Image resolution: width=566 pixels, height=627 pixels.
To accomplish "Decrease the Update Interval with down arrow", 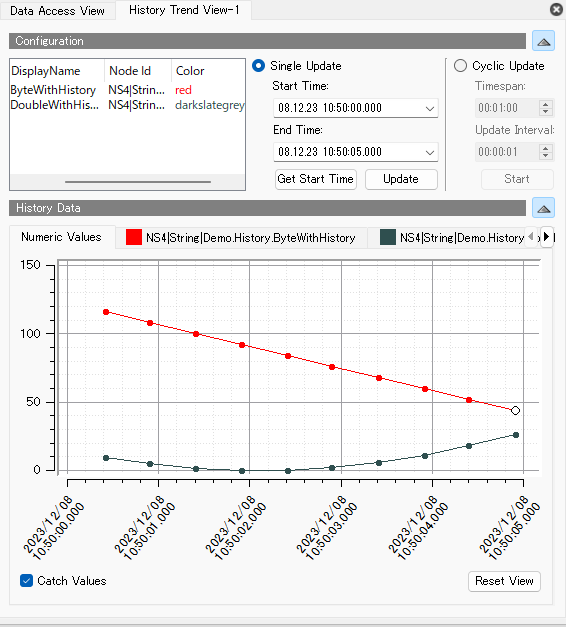I will tap(546, 156).
